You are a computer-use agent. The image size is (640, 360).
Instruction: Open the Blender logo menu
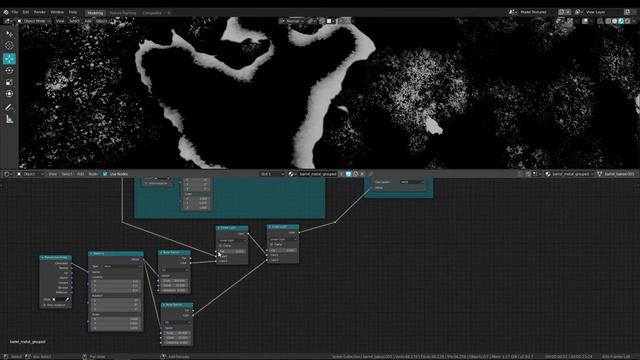click(x=6, y=12)
